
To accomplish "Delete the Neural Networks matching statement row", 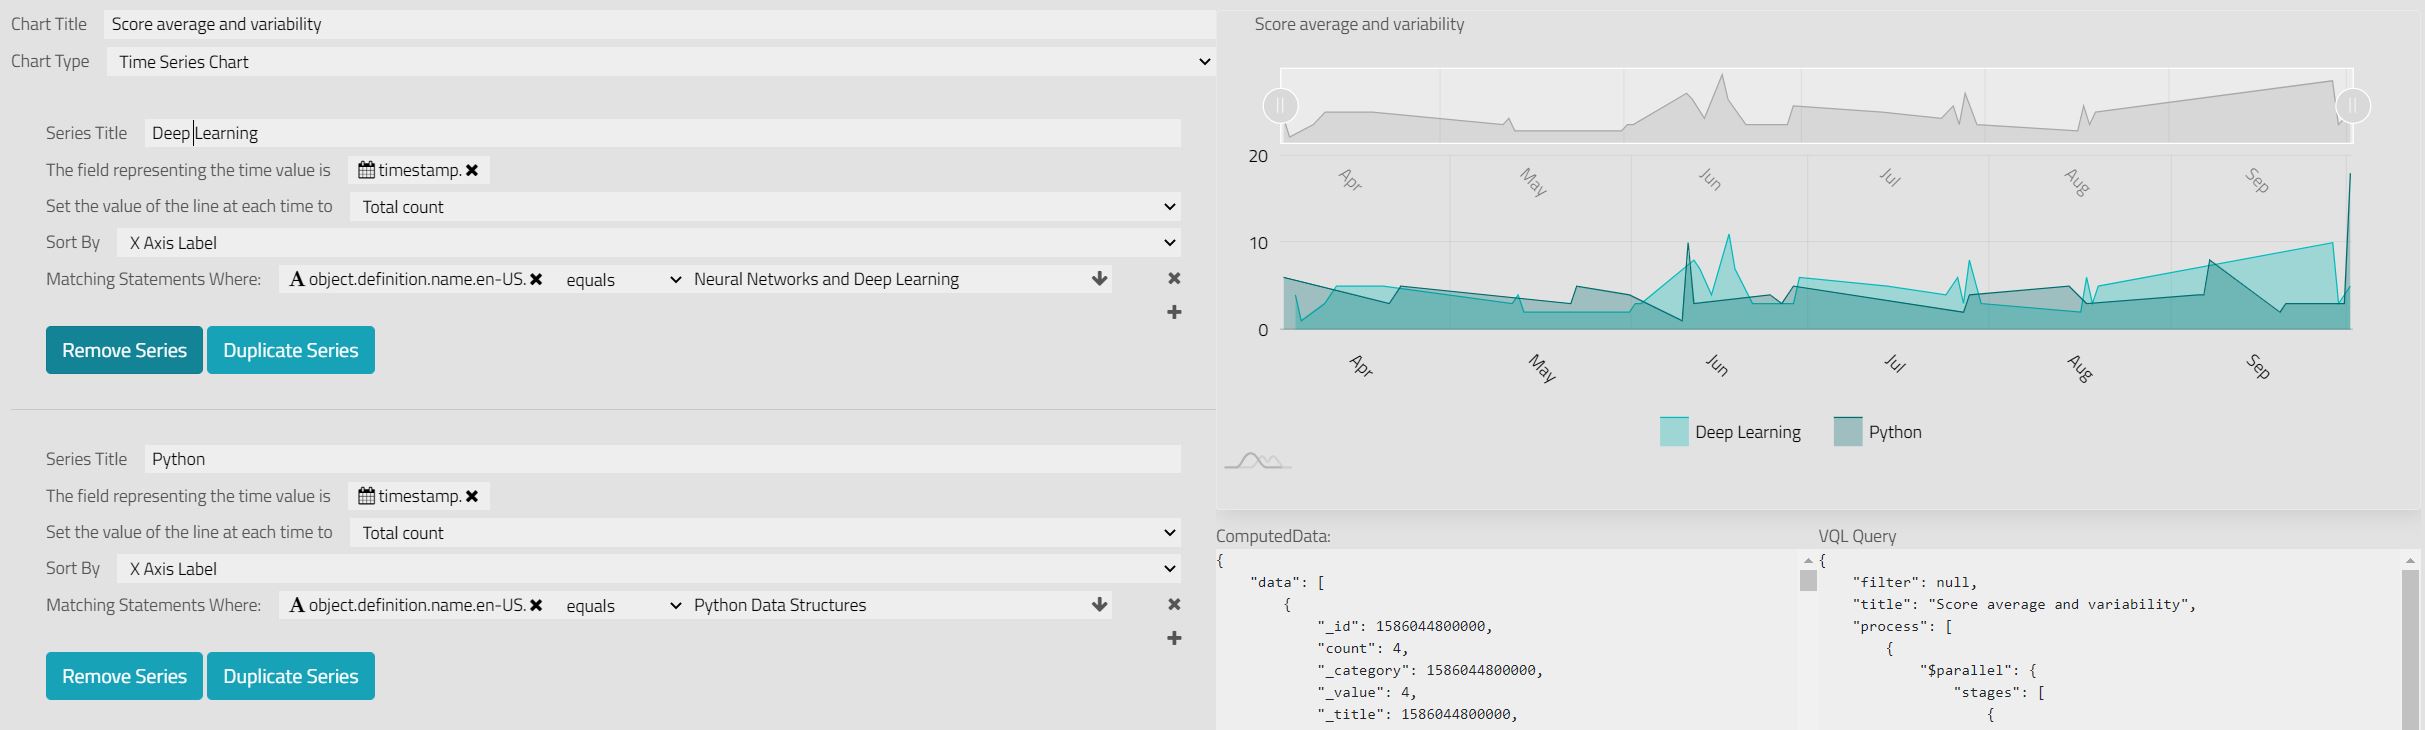I will [x=1174, y=279].
